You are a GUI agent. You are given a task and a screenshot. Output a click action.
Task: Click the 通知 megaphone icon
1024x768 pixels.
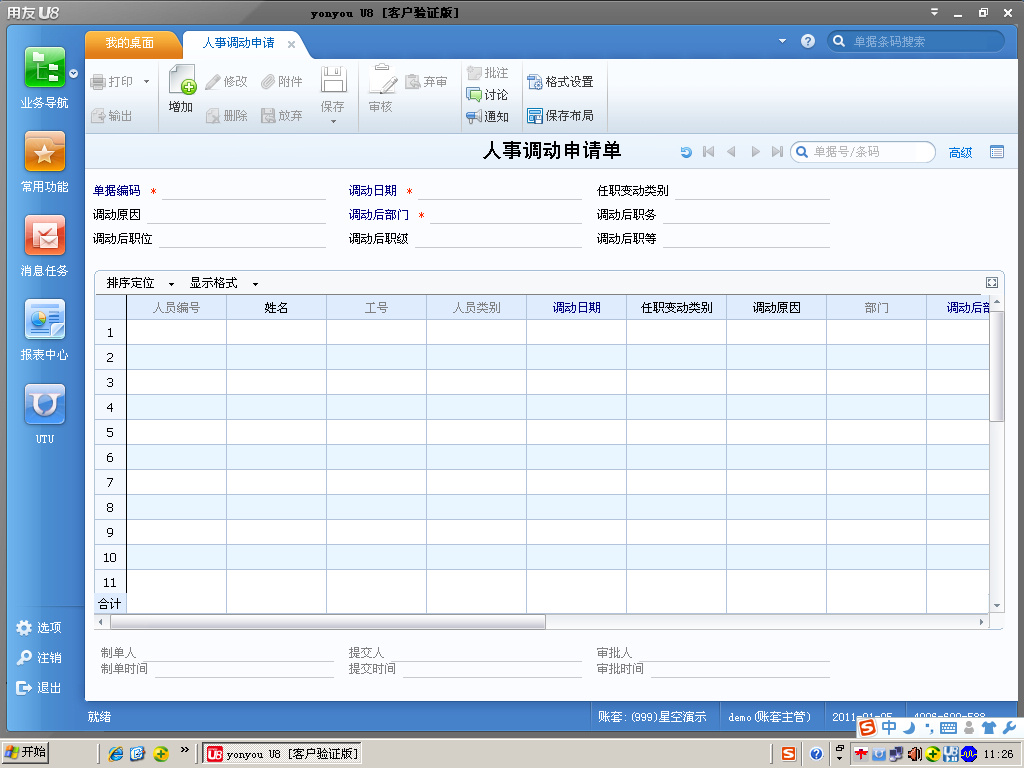pyautogui.click(x=474, y=117)
